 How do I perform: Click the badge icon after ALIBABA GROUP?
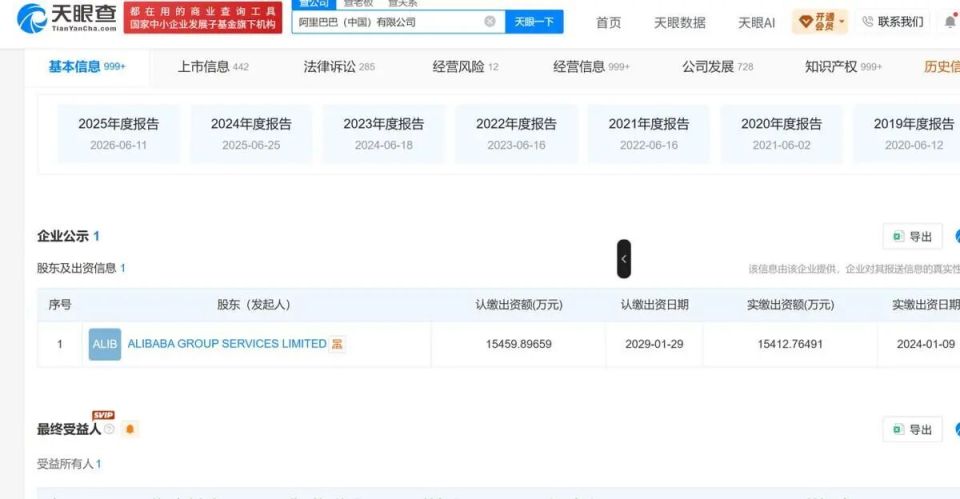coord(337,344)
